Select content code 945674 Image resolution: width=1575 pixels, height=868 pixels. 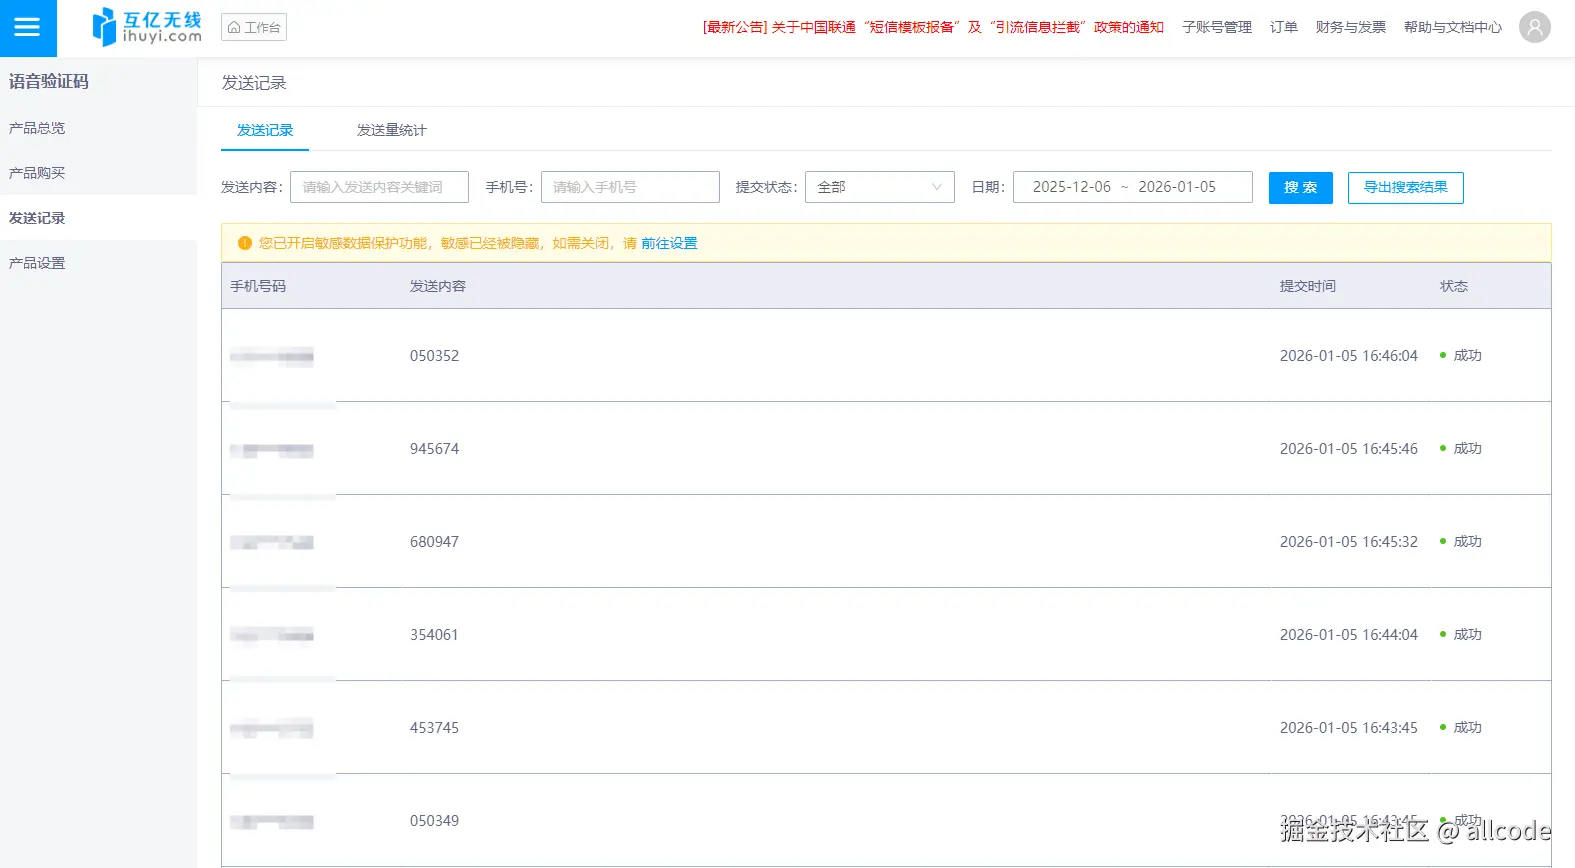[x=434, y=449]
